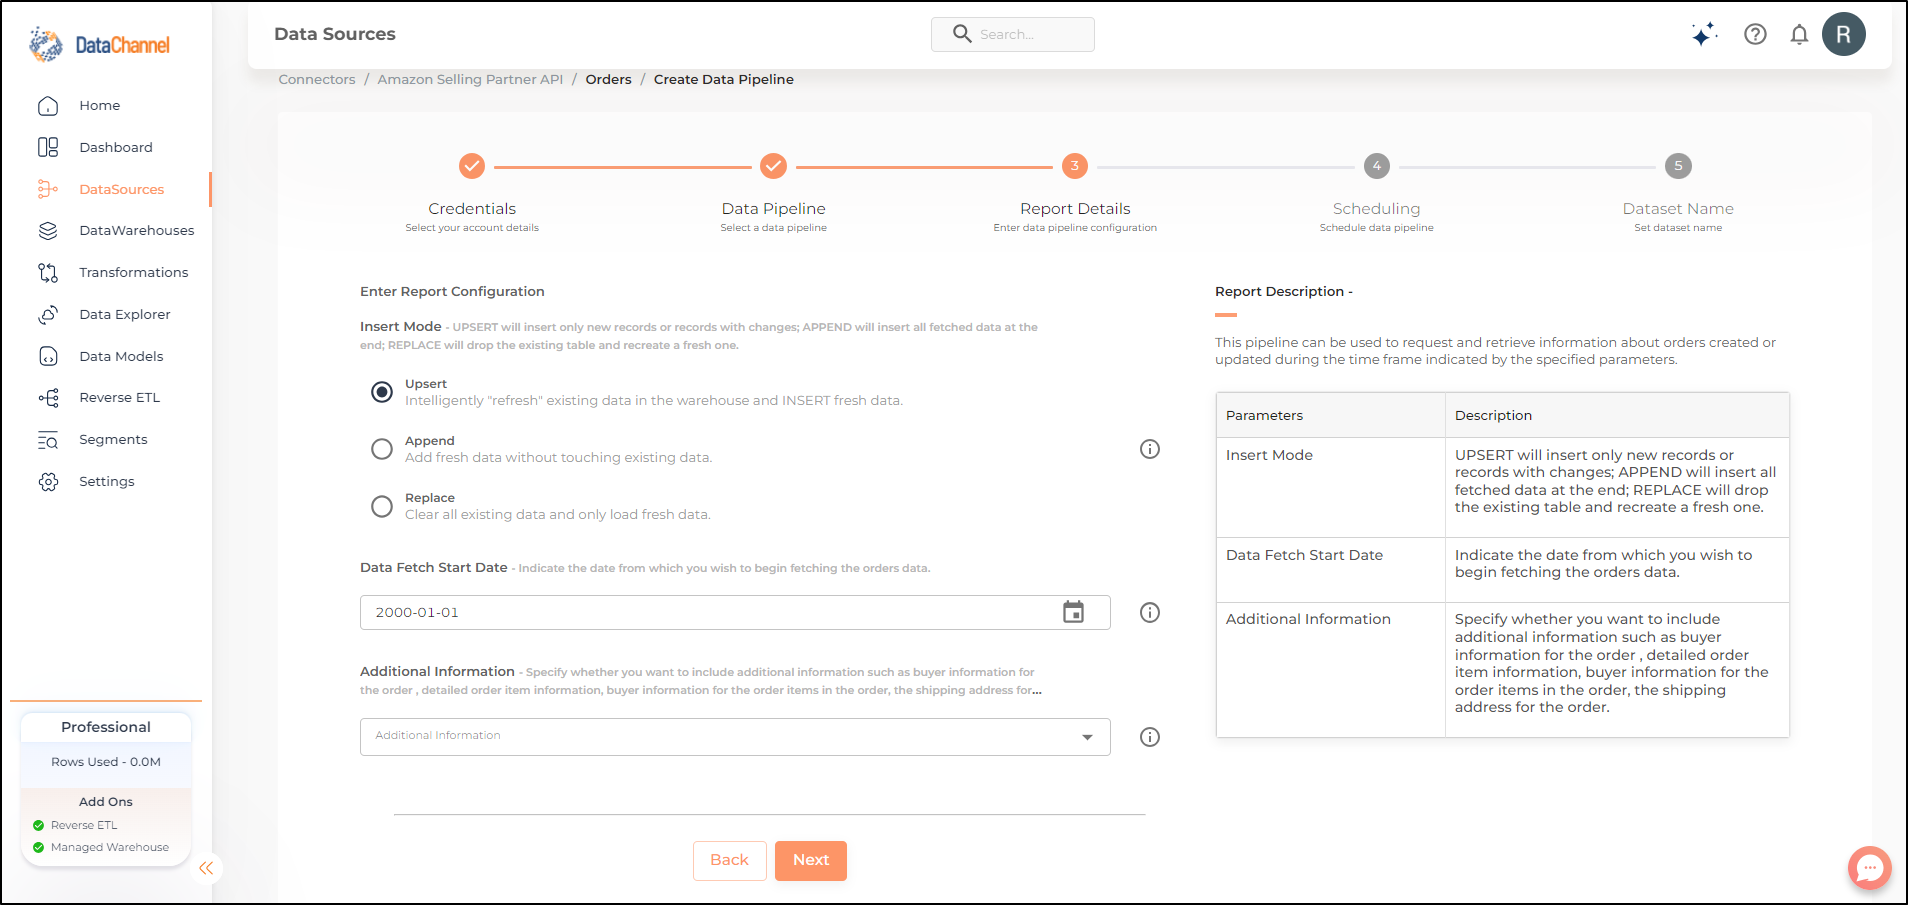
Task: Click the Transformations icon
Action: point(48,272)
